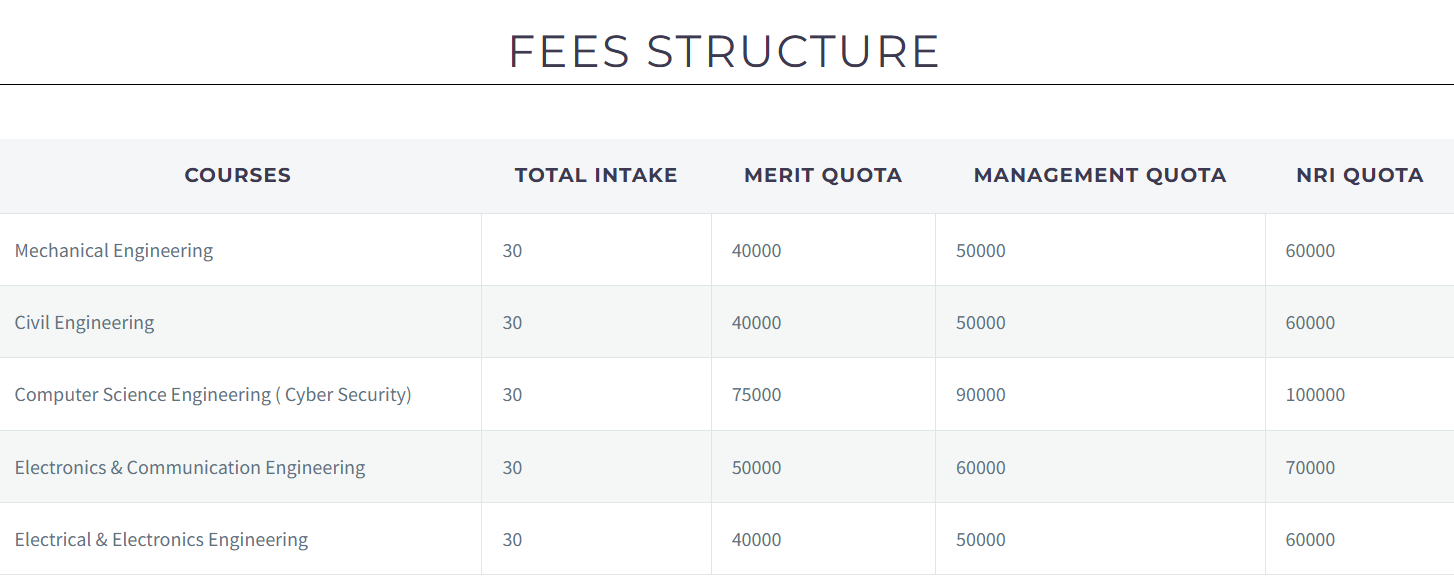The image size is (1454, 579).
Task: Click the Civil Engineering course row
Action: [x=85, y=323]
